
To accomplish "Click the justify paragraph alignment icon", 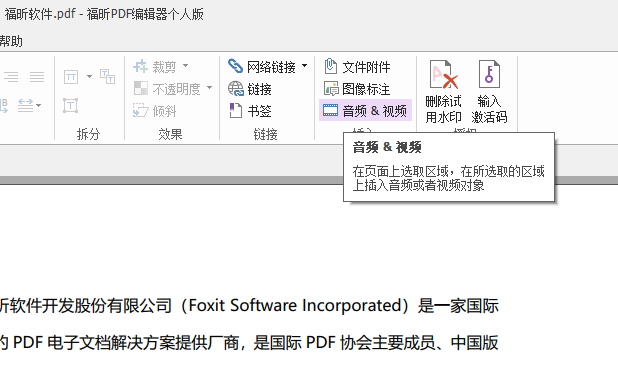I will [37, 77].
